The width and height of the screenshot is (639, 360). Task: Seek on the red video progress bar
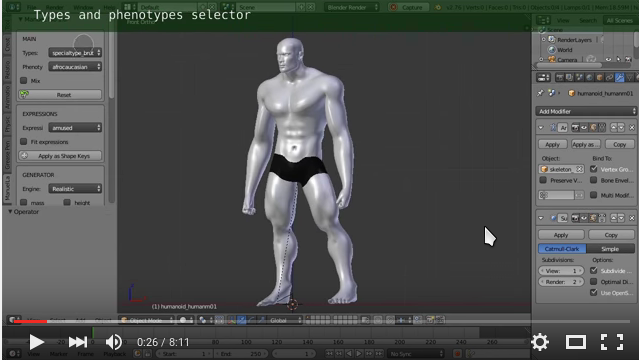pyautogui.click(x=30, y=322)
